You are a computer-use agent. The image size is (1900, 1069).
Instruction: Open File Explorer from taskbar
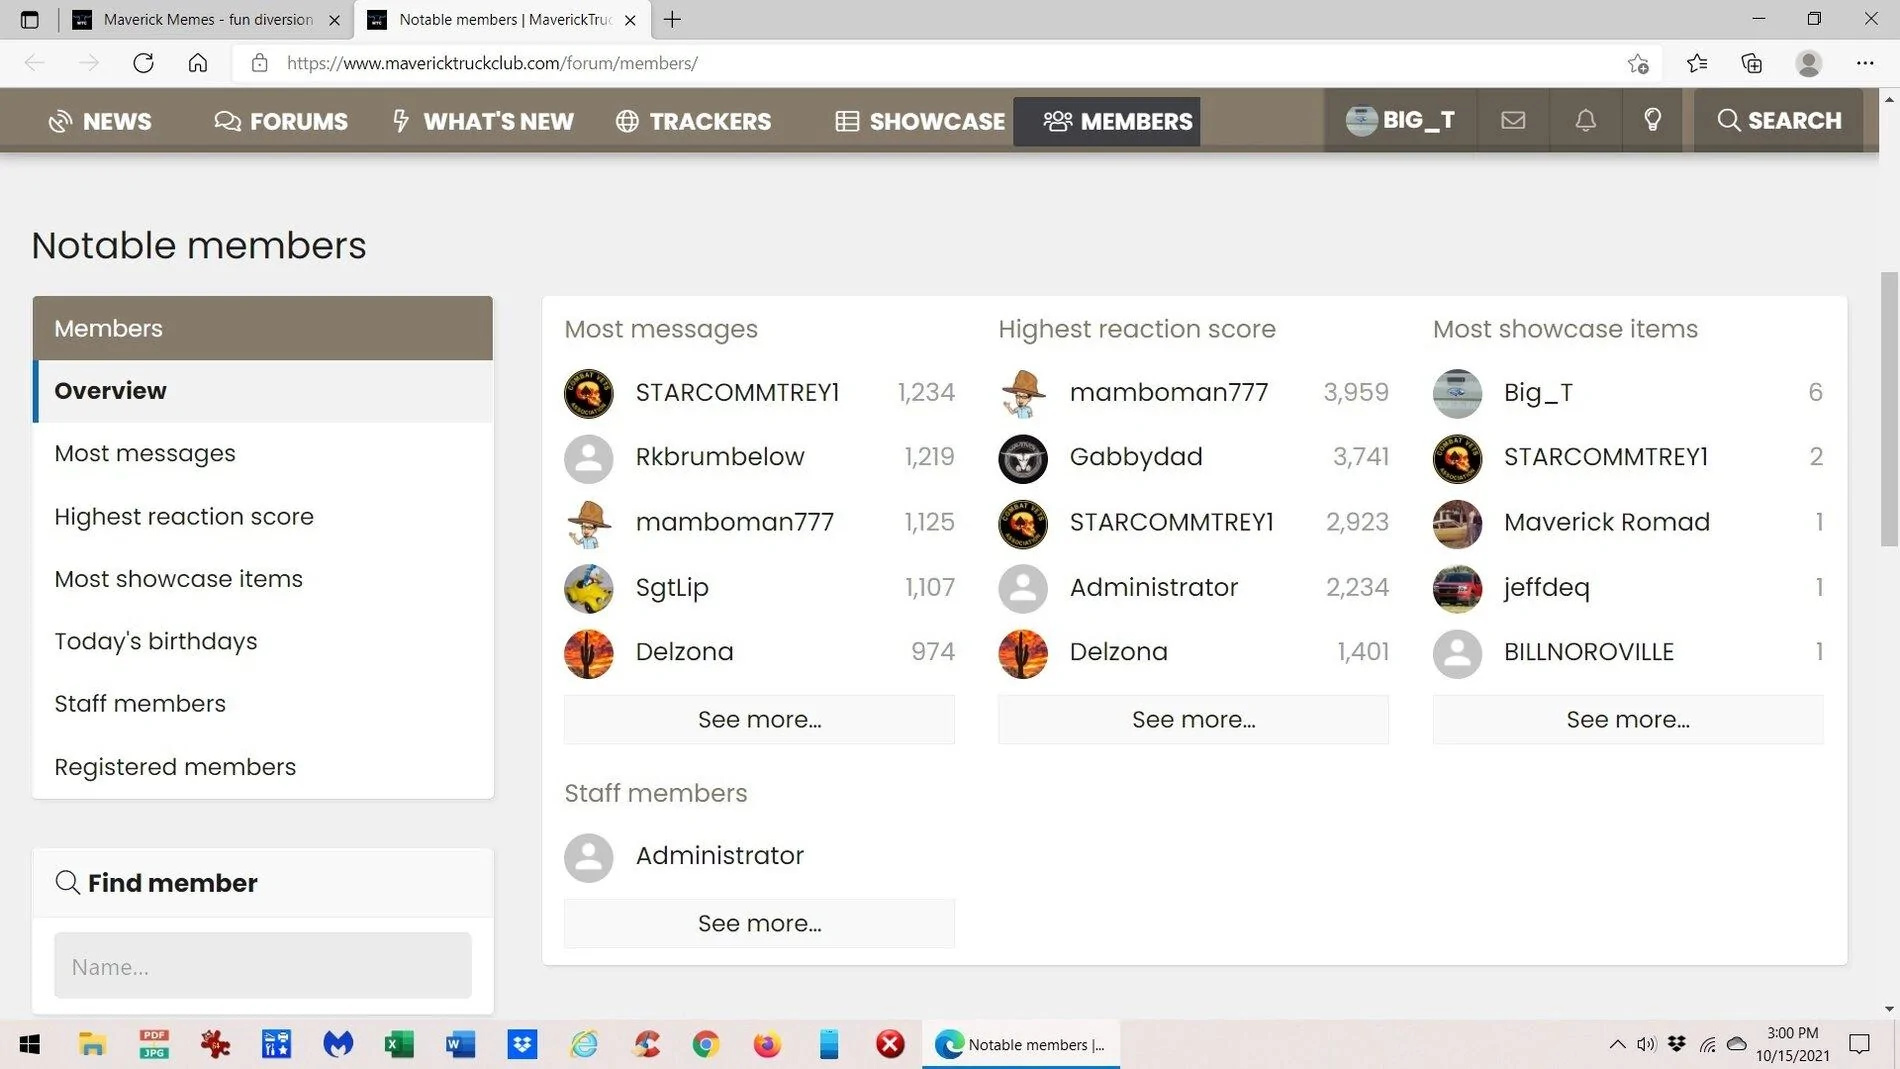(x=92, y=1044)
